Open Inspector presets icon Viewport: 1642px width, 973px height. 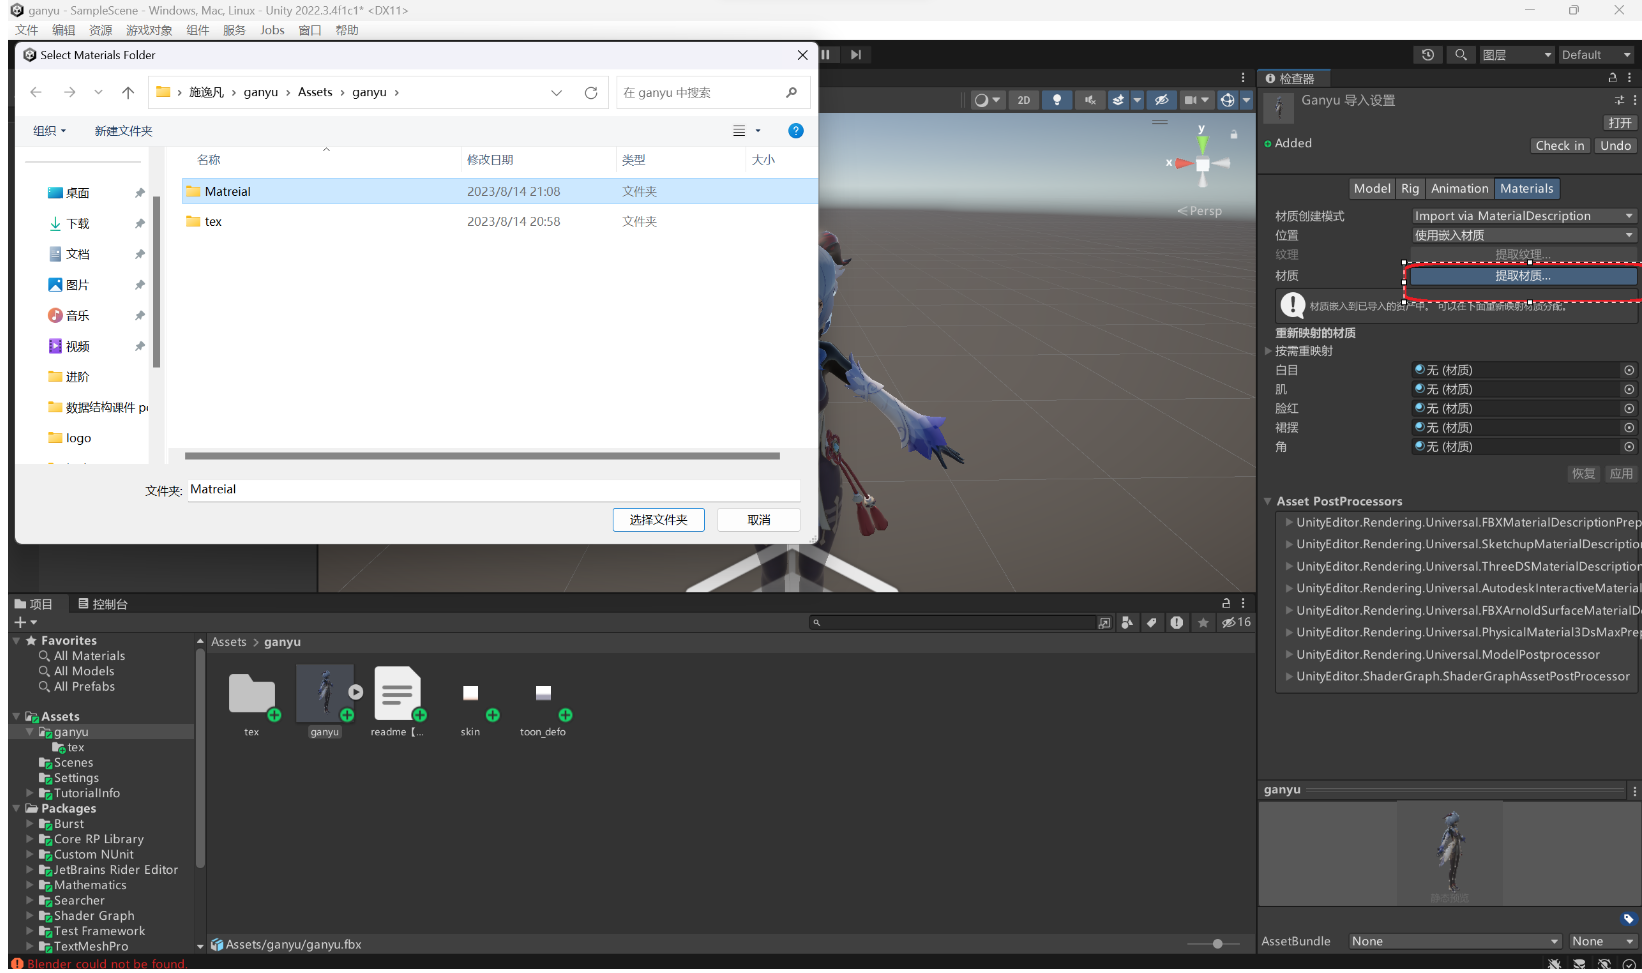[1619, 100]
